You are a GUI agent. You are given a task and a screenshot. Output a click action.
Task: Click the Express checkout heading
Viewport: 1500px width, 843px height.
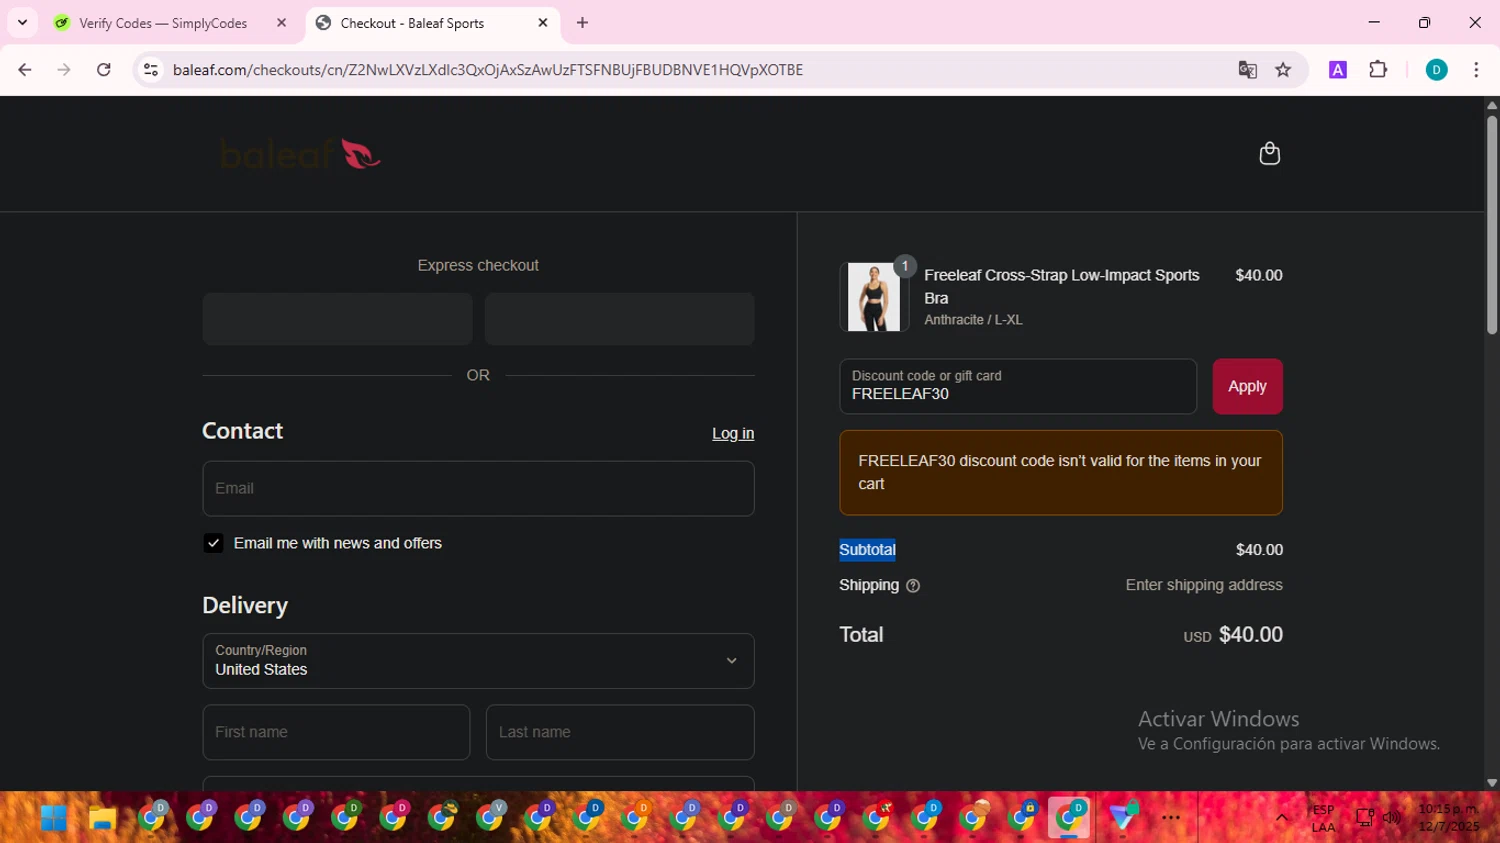(x=478, y=265)
